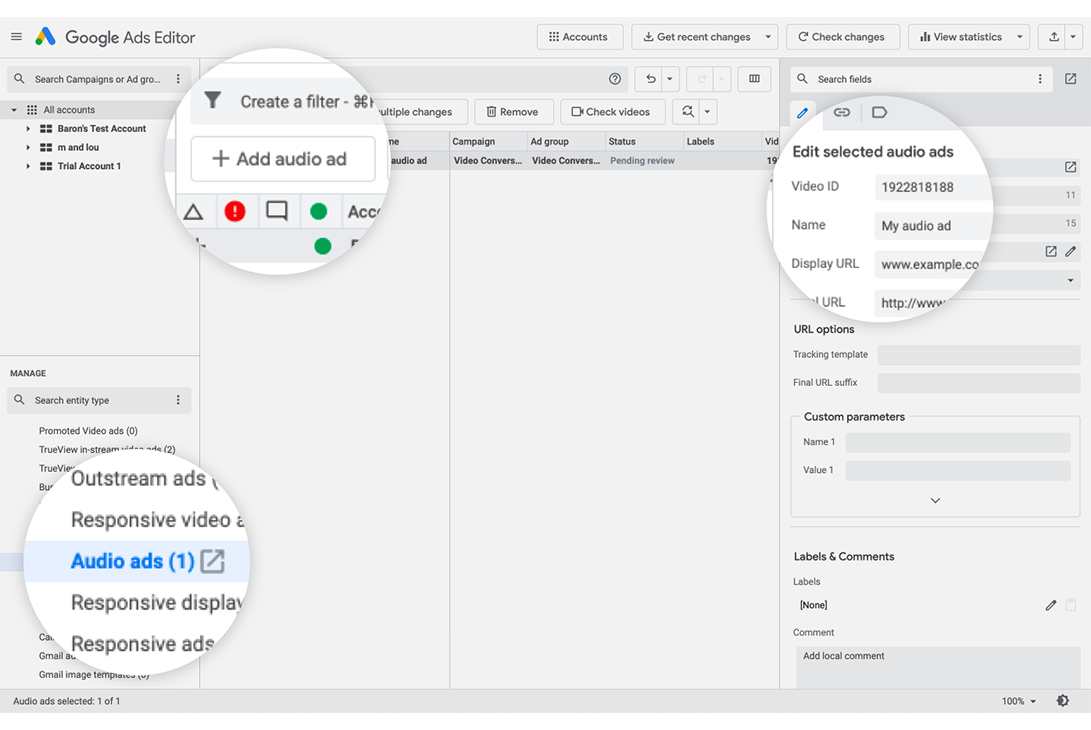Pop out the edit panel icon
This screenshot has width=1091, height=730.
pyautogui.click(x=1071, y=79)
